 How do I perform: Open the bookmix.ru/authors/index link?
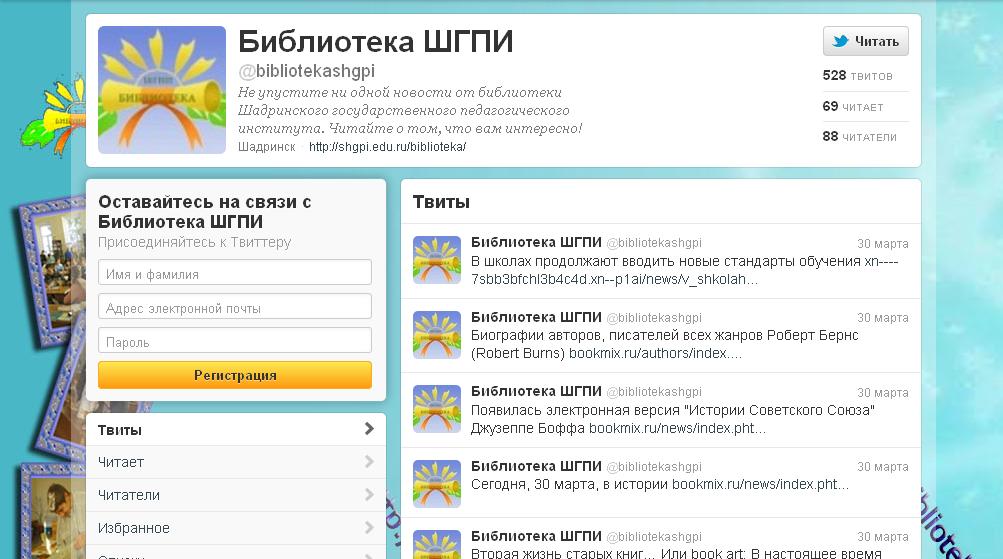[655, 354]
